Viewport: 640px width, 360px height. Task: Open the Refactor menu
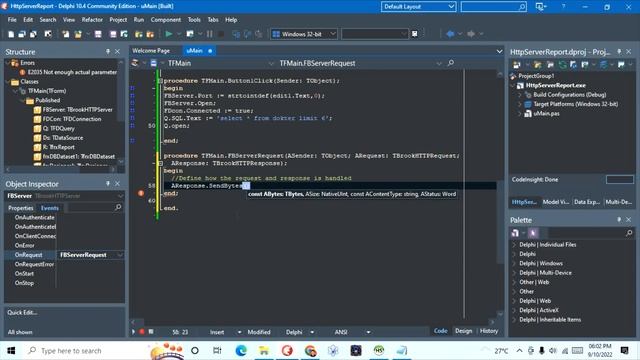tap(92, 20)
